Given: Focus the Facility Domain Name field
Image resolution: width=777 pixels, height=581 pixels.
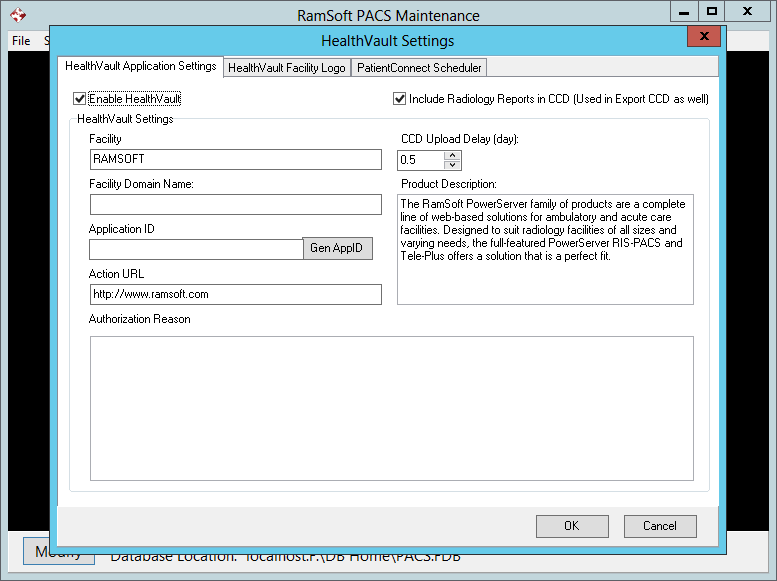Looking at the screenshot, I should click(x=235, y=205).
